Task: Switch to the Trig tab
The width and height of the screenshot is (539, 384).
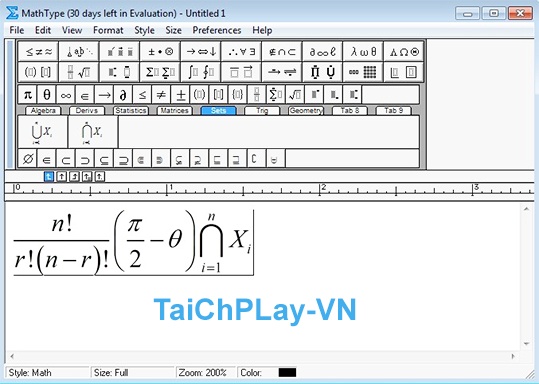Action: [262, 110]
